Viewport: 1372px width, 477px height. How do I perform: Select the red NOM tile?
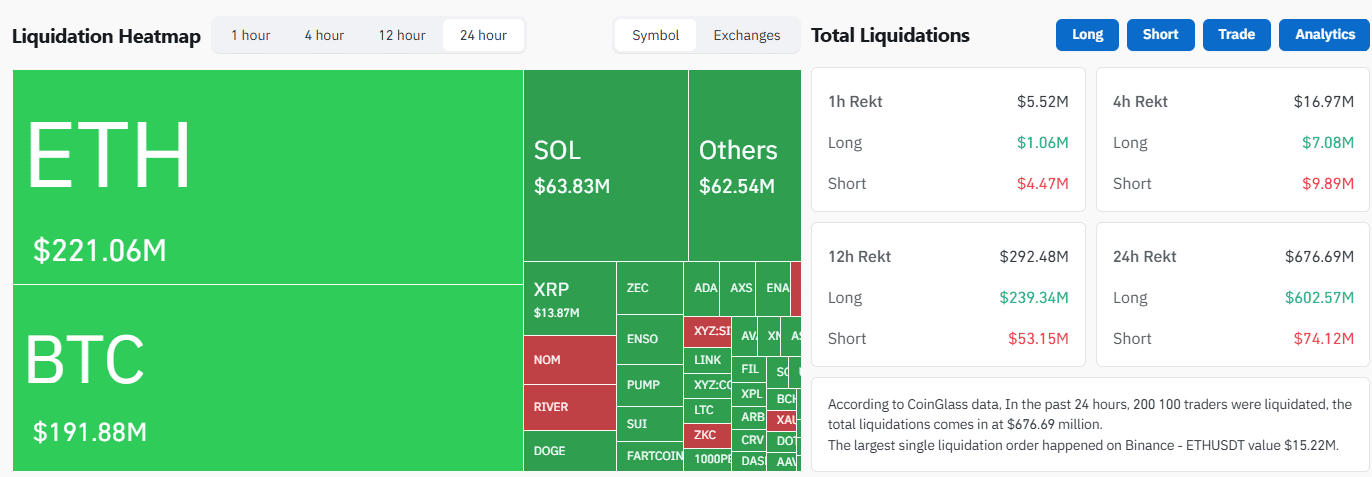(569, 360)
